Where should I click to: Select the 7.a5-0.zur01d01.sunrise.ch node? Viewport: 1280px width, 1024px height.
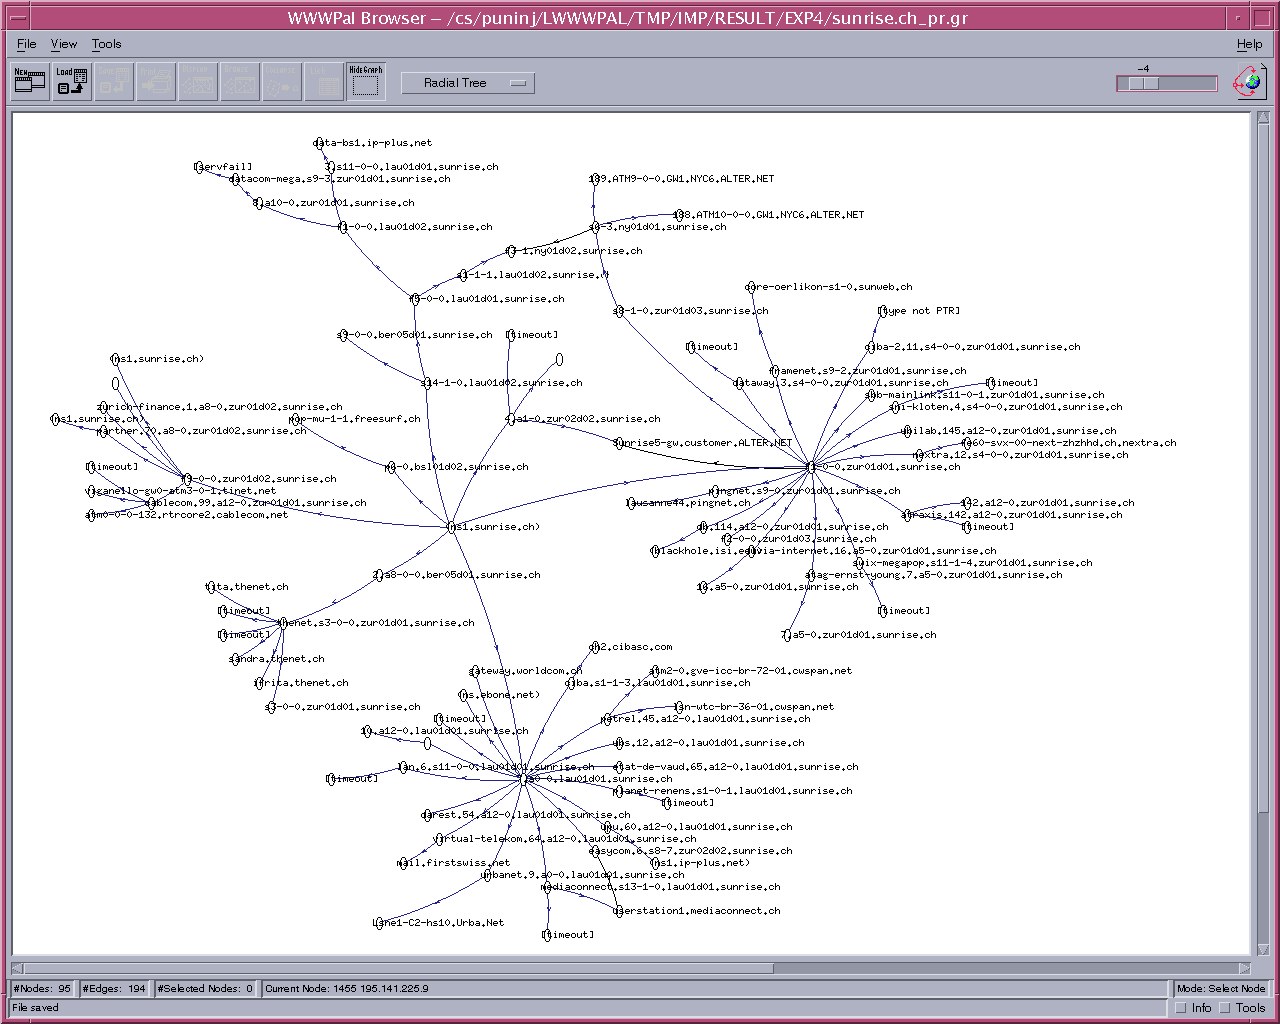click(x=788, y=635)
